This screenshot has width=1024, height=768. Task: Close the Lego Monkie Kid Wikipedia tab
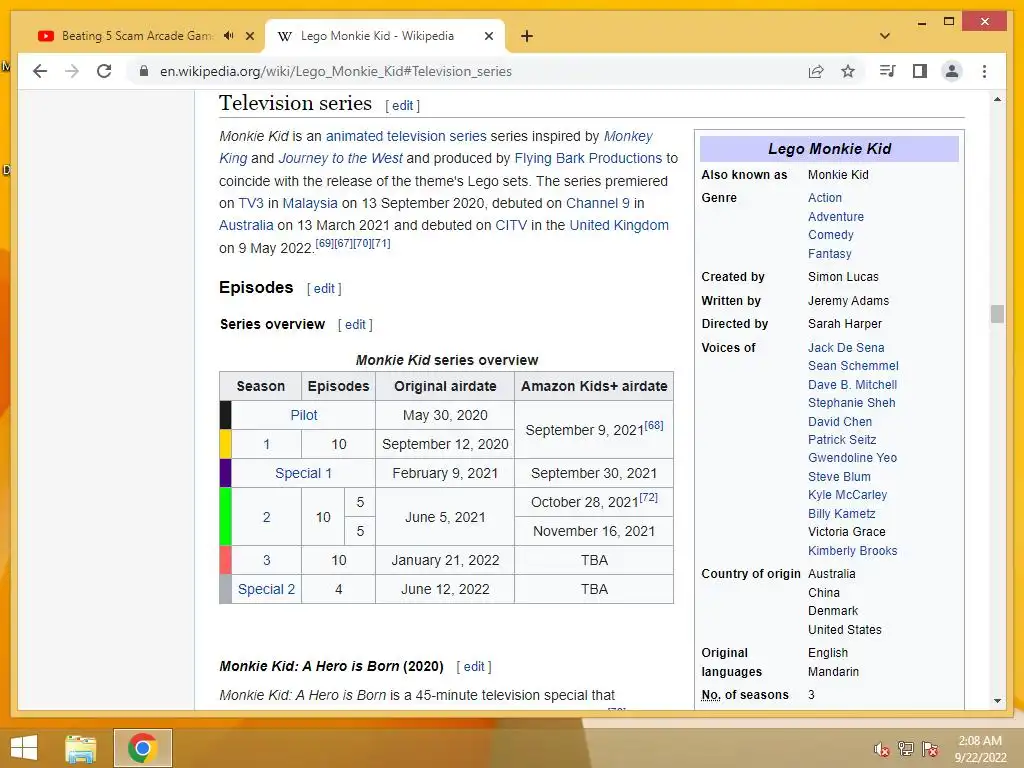[488, 36]
